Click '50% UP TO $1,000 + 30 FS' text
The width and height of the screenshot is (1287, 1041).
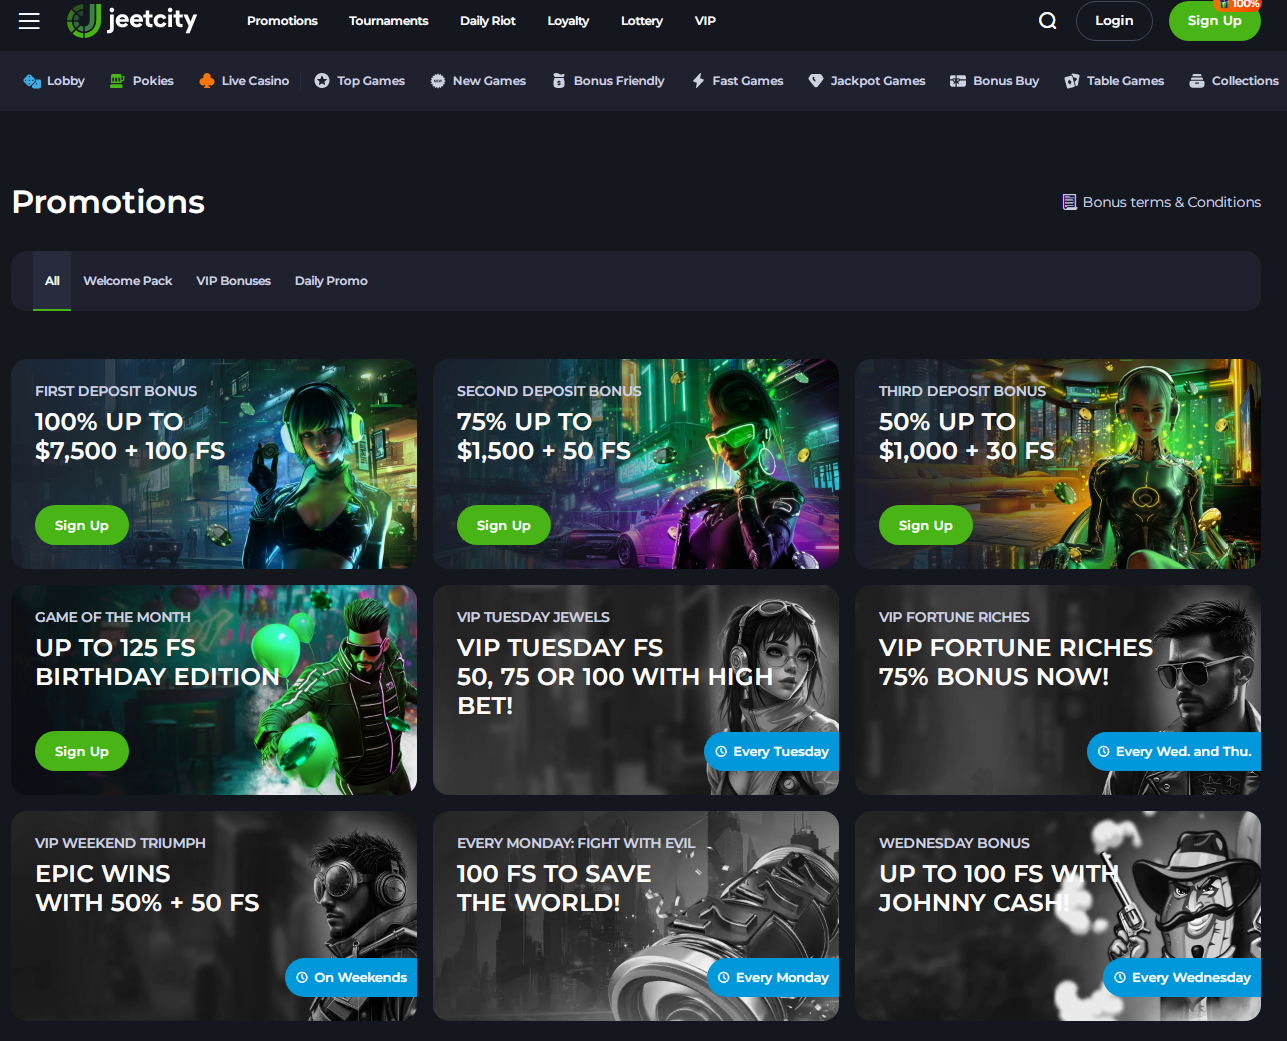pyautogui.click(x=966, y=436)
